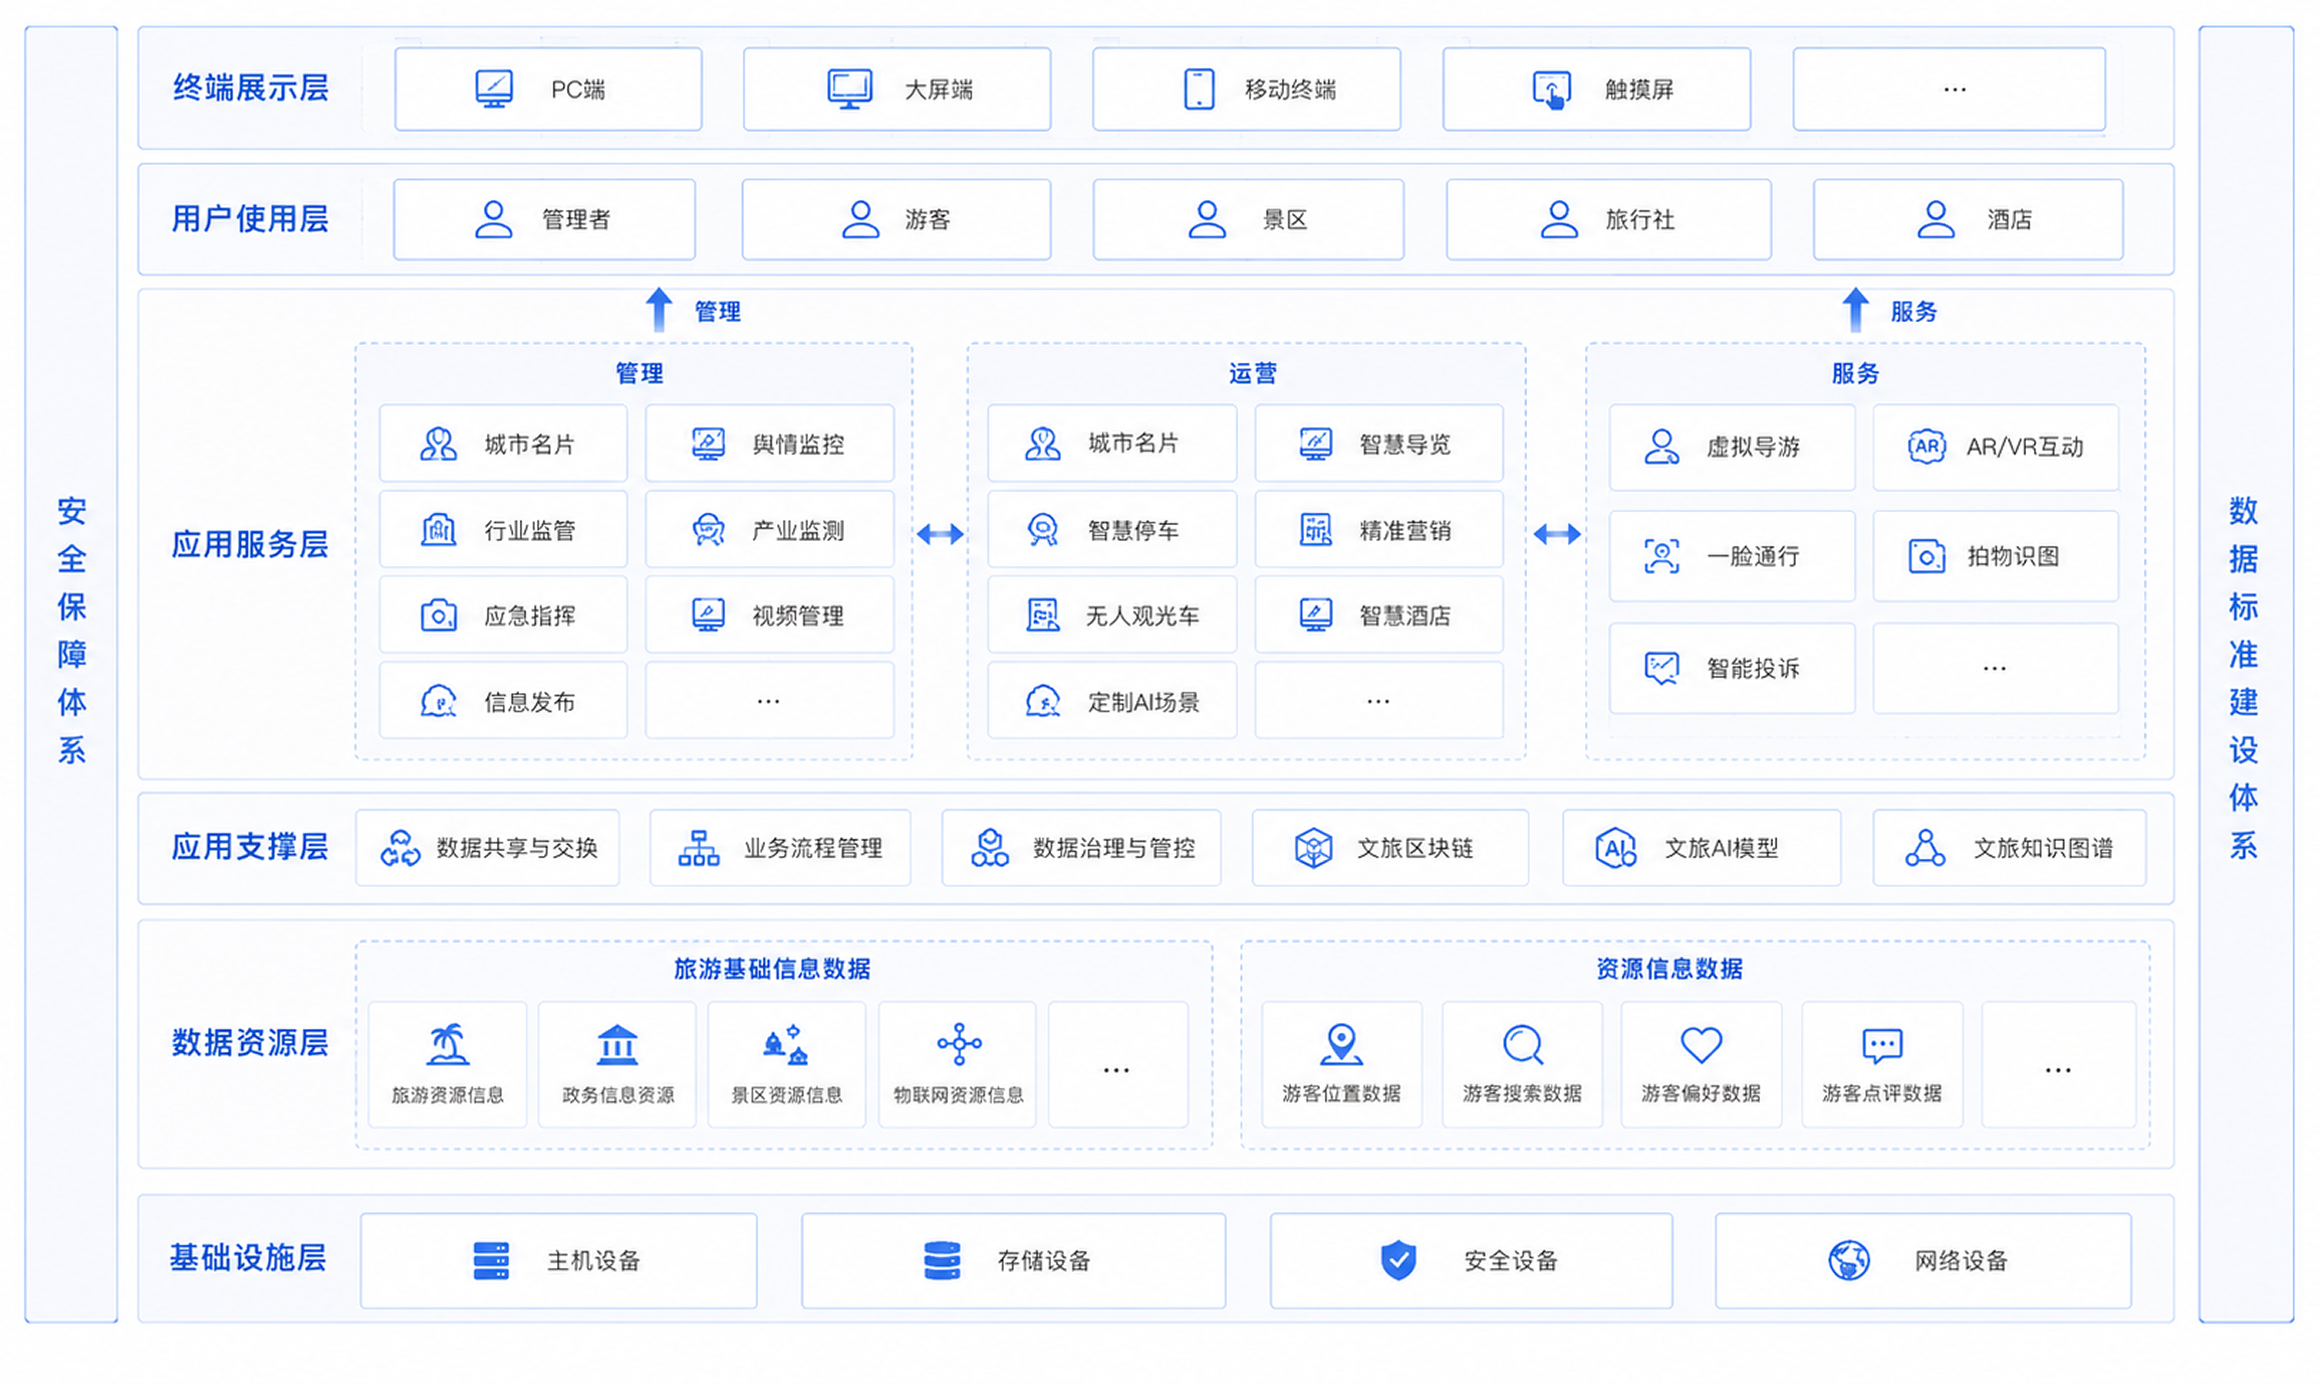
Task: Click the 网络设备 globe icon
Action: (x=1849, y=1261)
